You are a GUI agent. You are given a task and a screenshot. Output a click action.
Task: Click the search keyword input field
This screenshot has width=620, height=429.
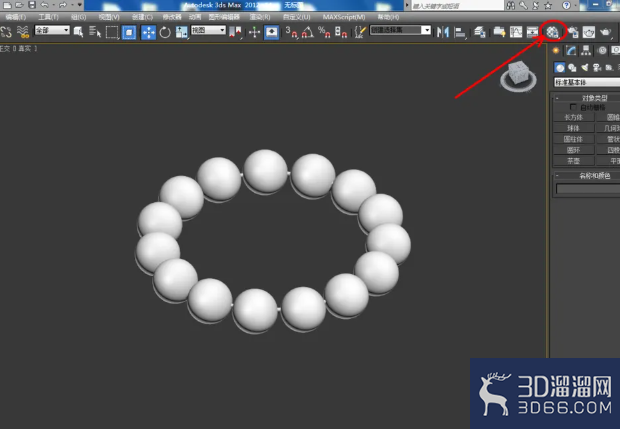457,6
